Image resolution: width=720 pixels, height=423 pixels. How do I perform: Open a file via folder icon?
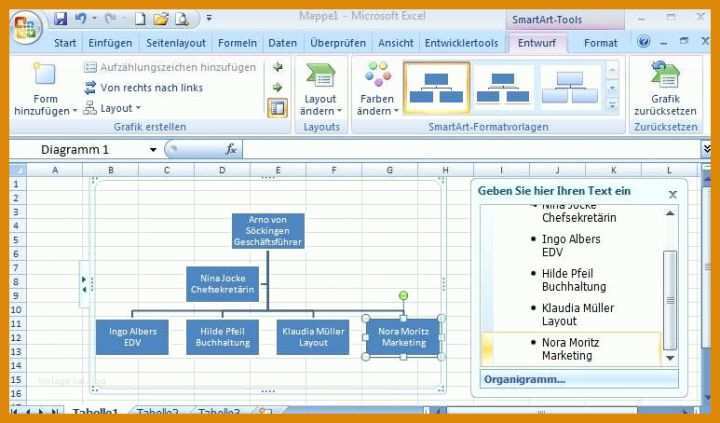pyautogui.click(x=161, y=19)
